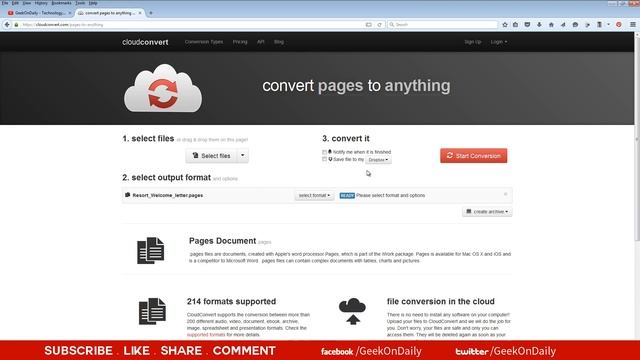The height and width of the screenshot is (360, 640).
Task: Click the chat bubble icon in toolbar
Action: tap(575, 24)
